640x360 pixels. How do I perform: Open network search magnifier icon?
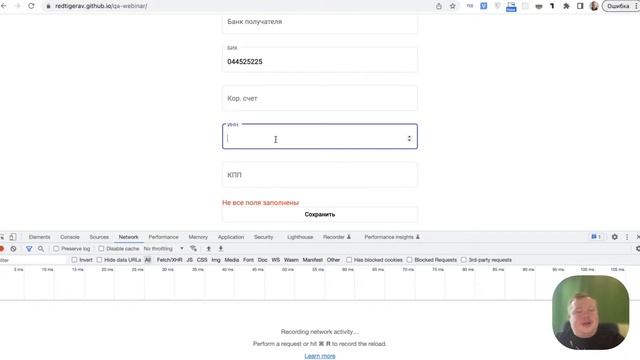point(41,249)
